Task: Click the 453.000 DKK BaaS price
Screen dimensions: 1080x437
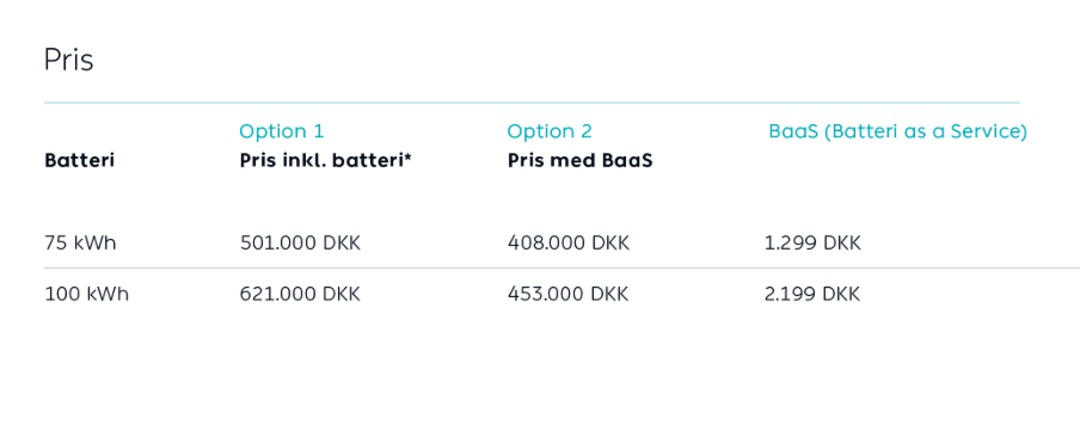Action: [x=568, y=294]
